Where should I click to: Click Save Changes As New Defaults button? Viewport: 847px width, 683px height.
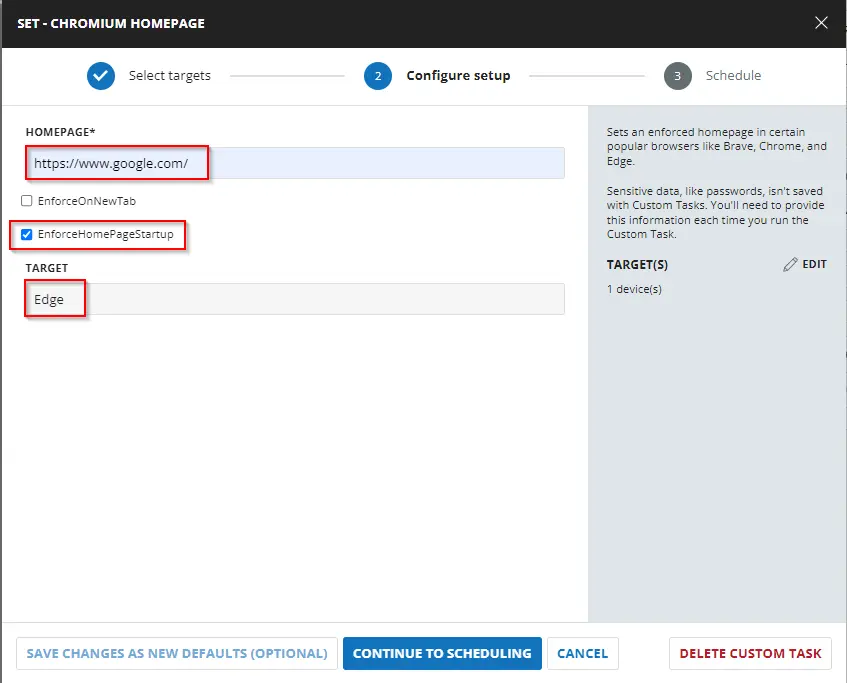(177, 653)
